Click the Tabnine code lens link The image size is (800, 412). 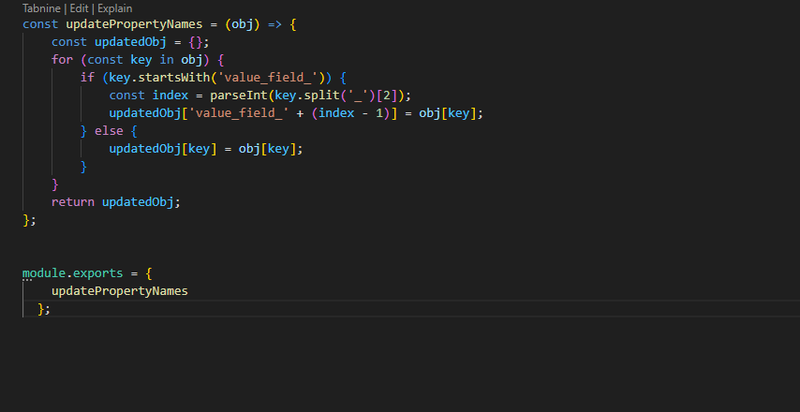(43, 9)
